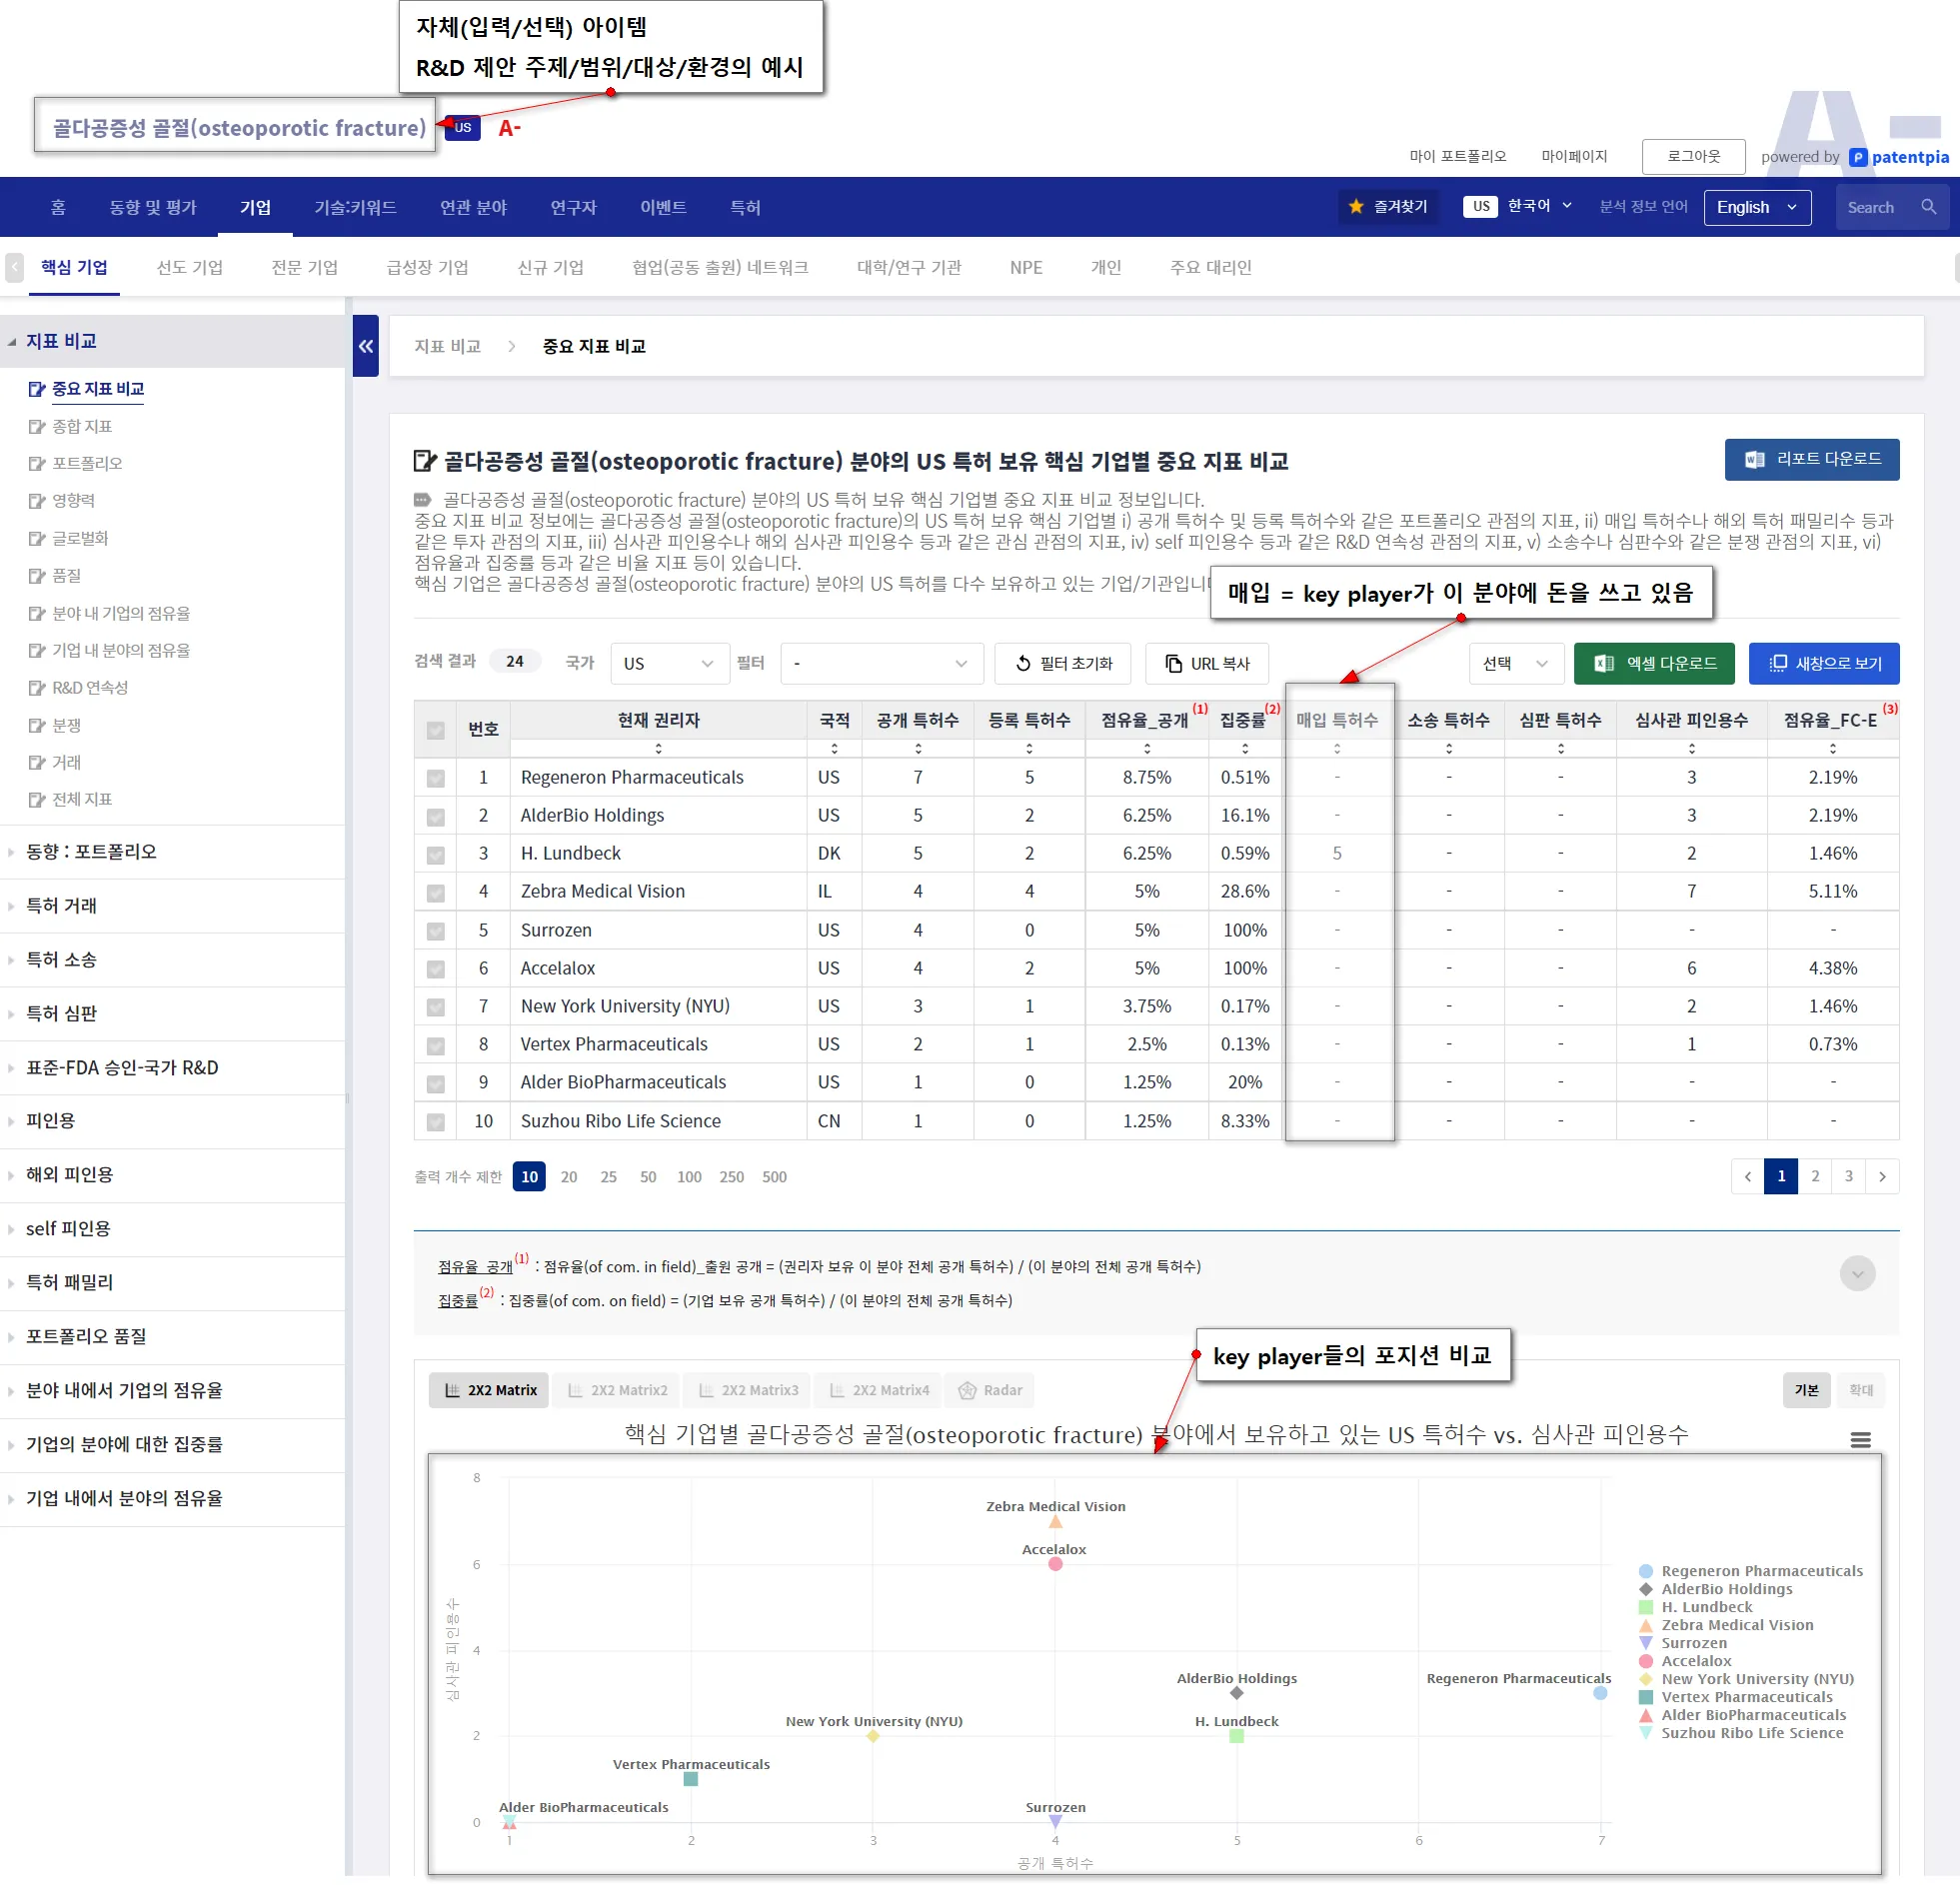Screen dimensions: 1960x1885
Task: Toggle checkbox for Zebra Medical Vision row
Action: tap(436, 892)
